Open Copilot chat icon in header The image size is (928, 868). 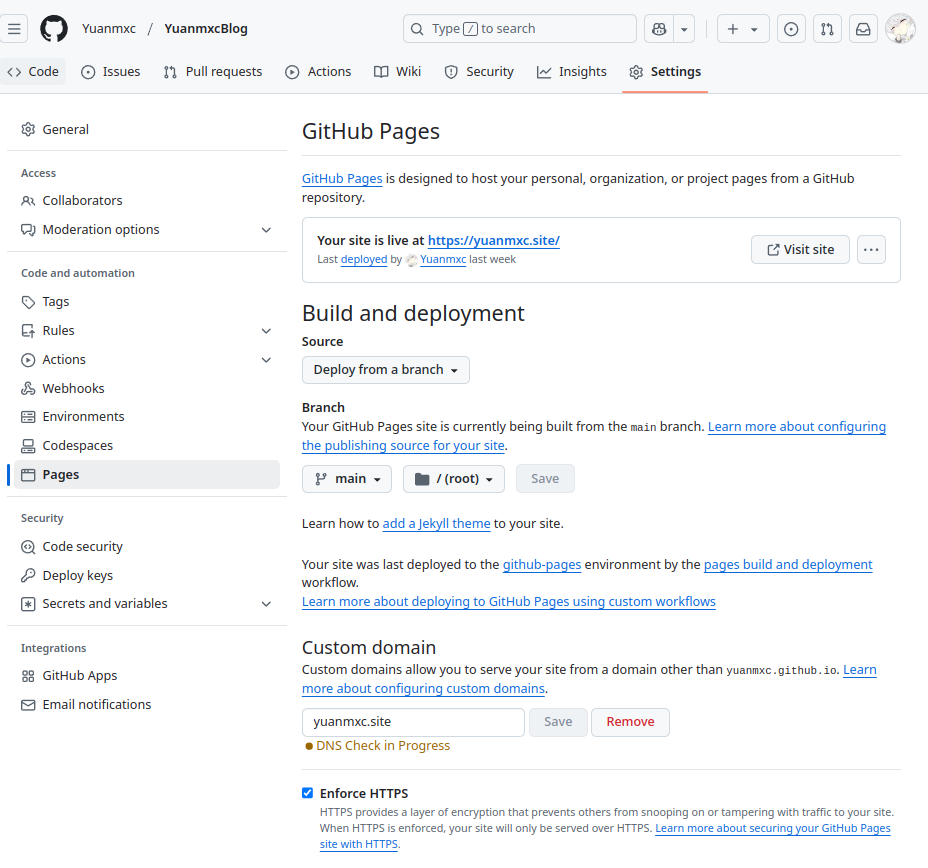coord(659,29)
